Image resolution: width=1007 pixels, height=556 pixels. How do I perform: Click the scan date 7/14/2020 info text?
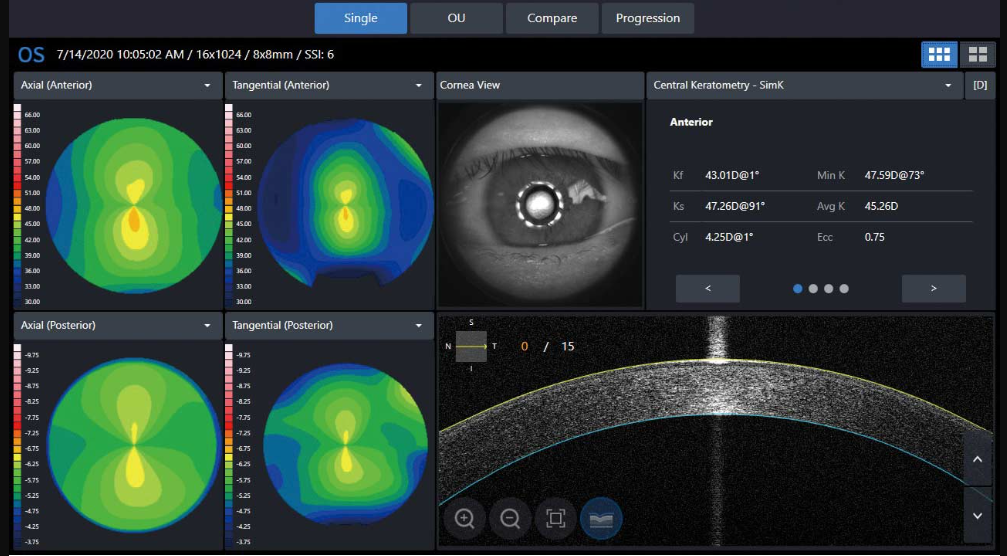tap(195, 55)
